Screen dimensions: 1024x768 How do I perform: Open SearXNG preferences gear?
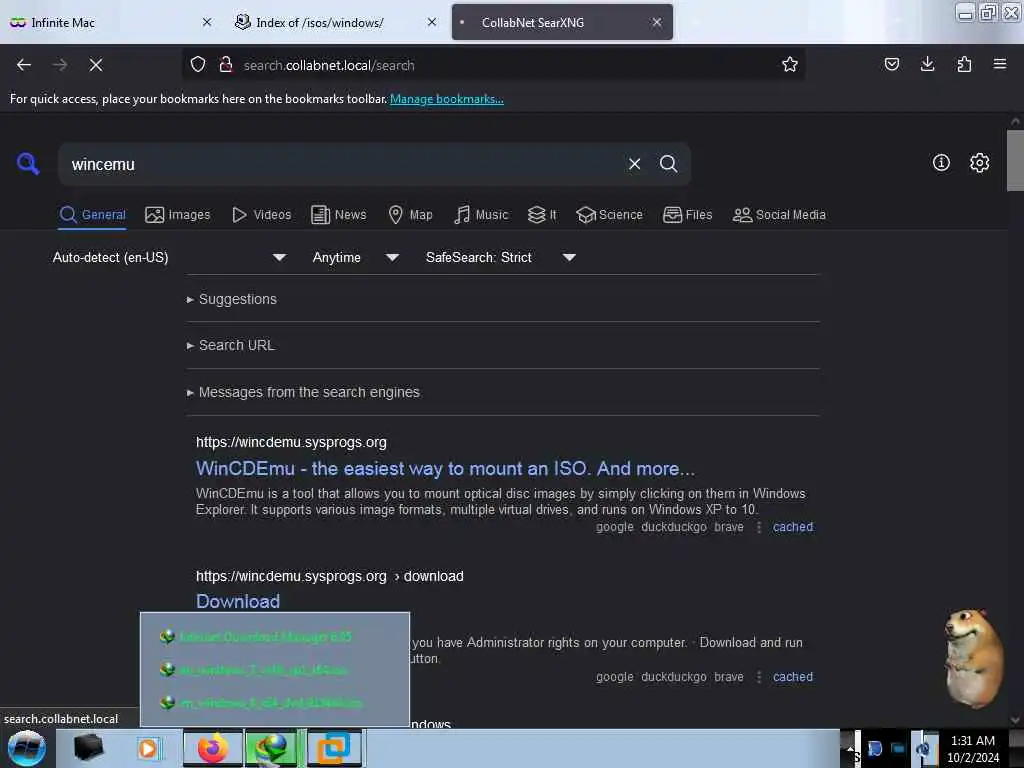[979, 163]
